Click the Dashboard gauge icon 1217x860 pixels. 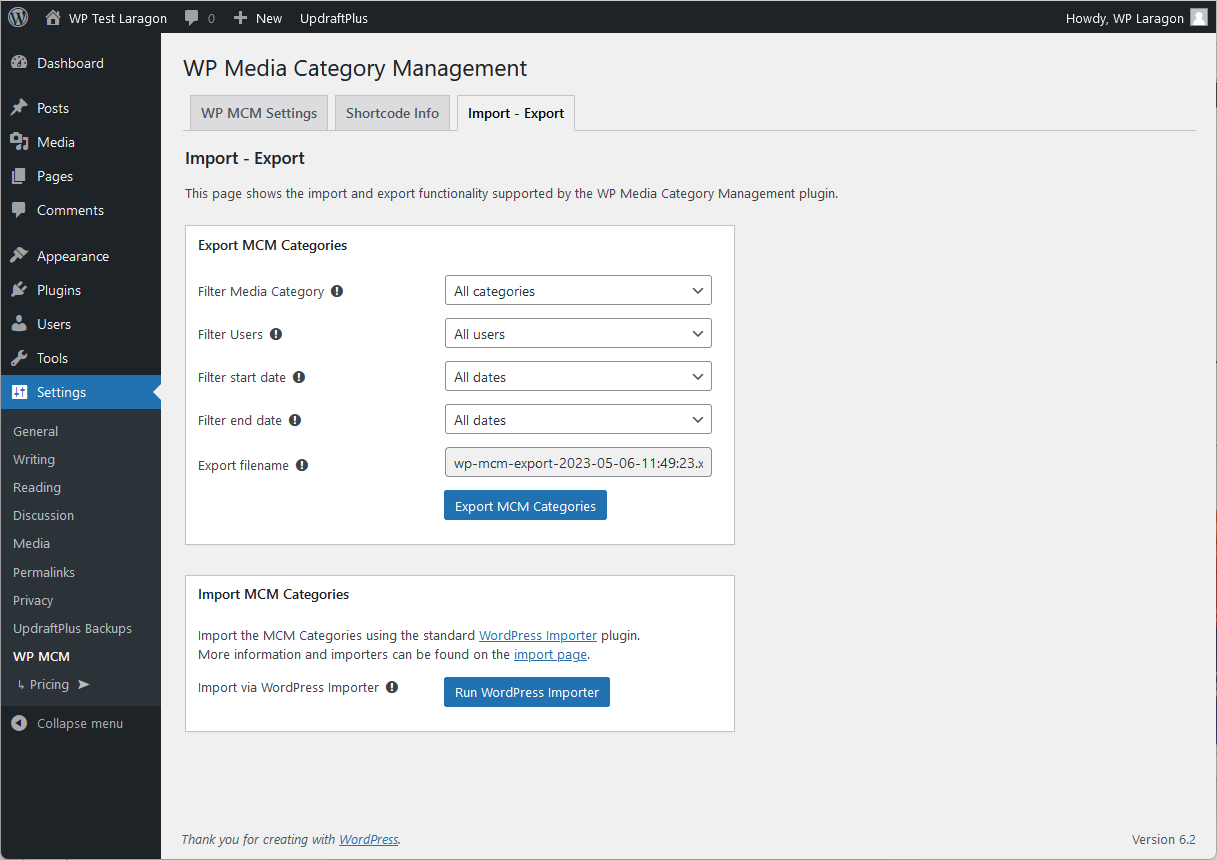click(x=19, y=63)
